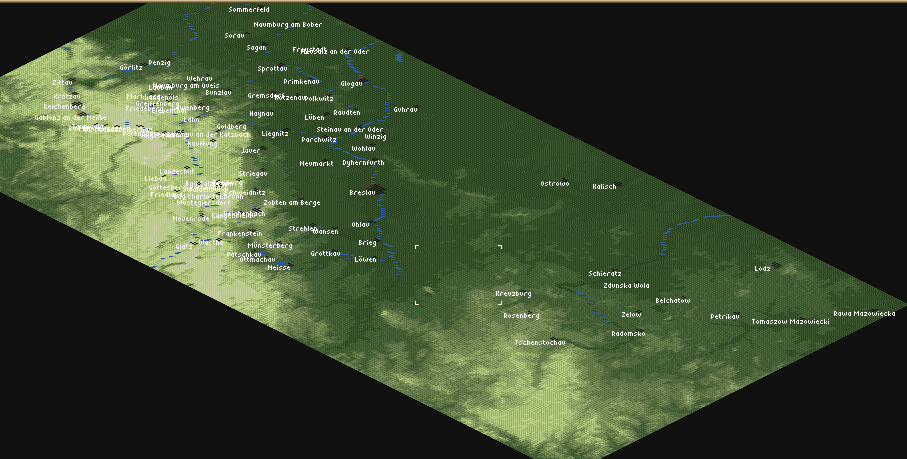The image size is (907, 459).
Task: Click the Naumburg am Bober label
Action: coord(287,22)
